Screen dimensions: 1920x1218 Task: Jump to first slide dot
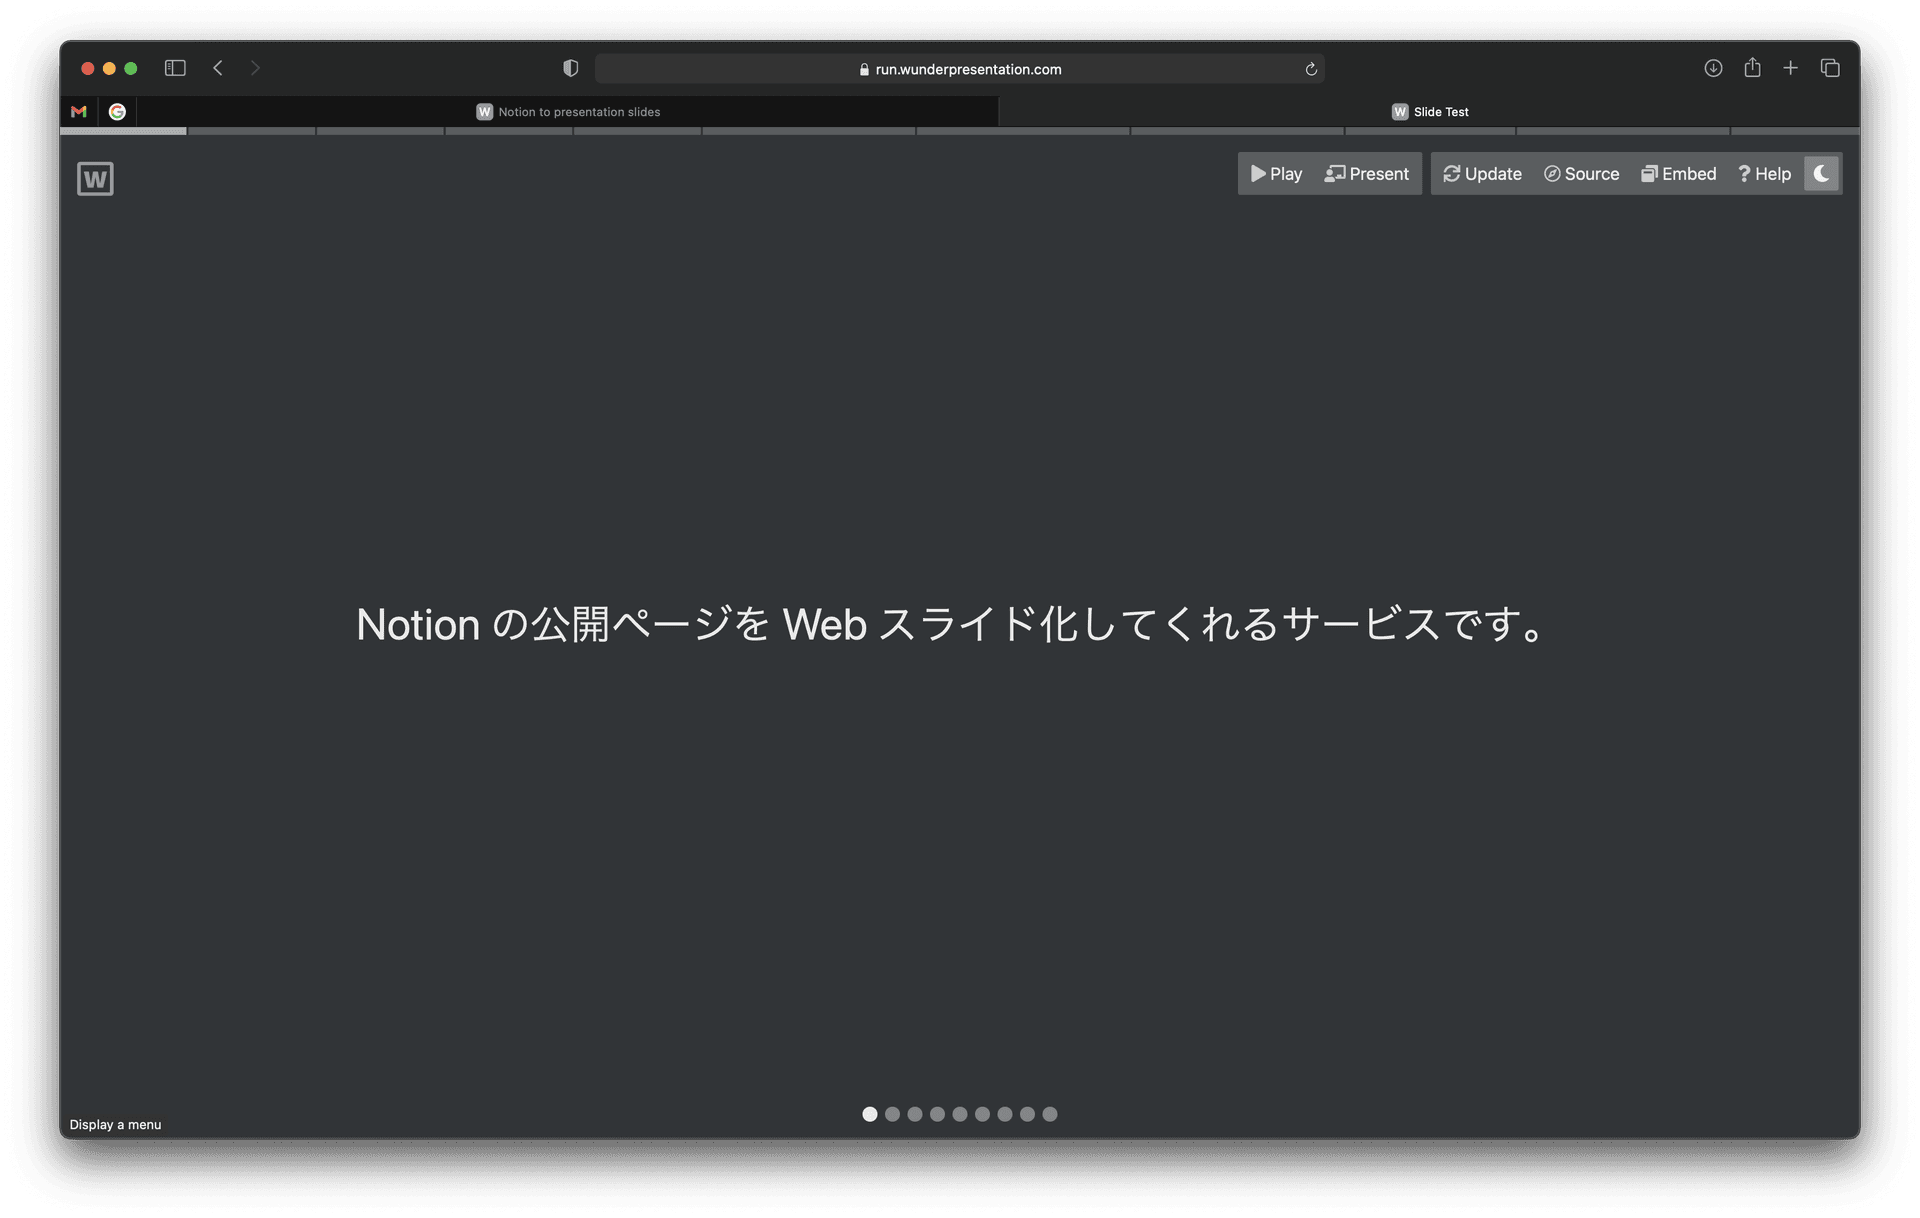pos(870,1114)
